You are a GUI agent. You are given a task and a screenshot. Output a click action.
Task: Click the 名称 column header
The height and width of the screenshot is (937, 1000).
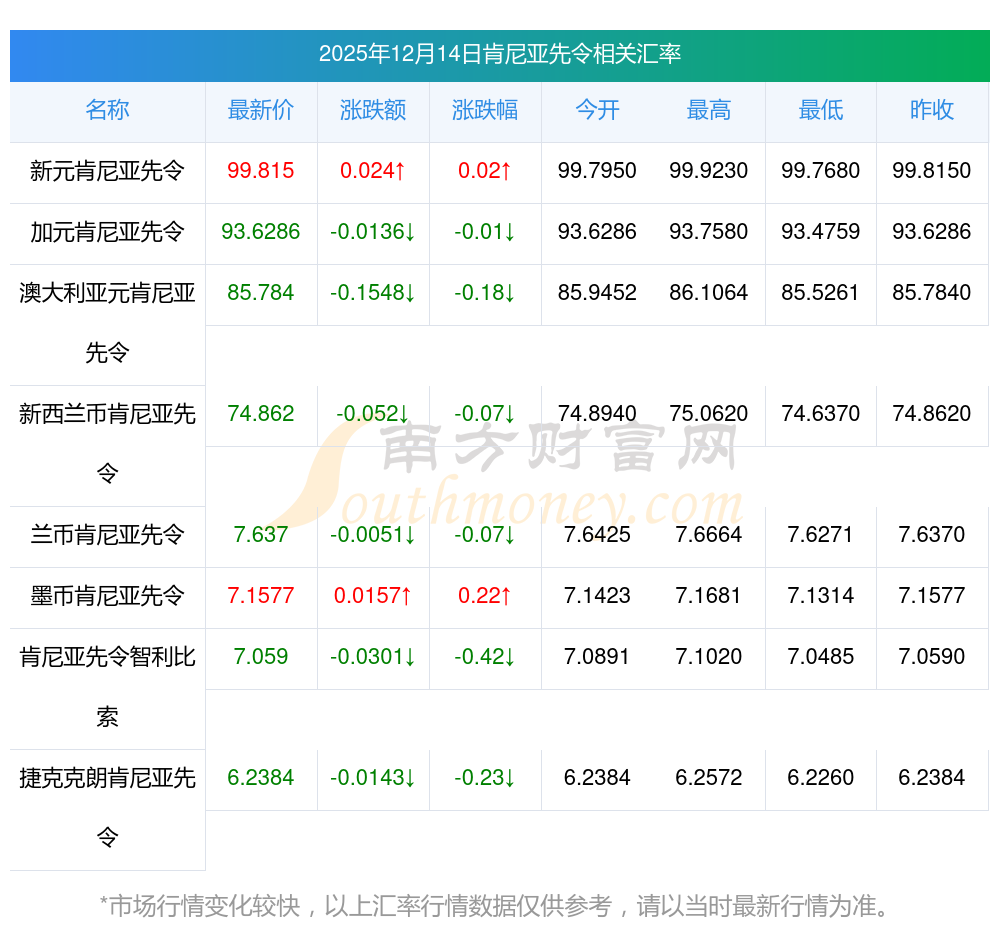(107, 110)
